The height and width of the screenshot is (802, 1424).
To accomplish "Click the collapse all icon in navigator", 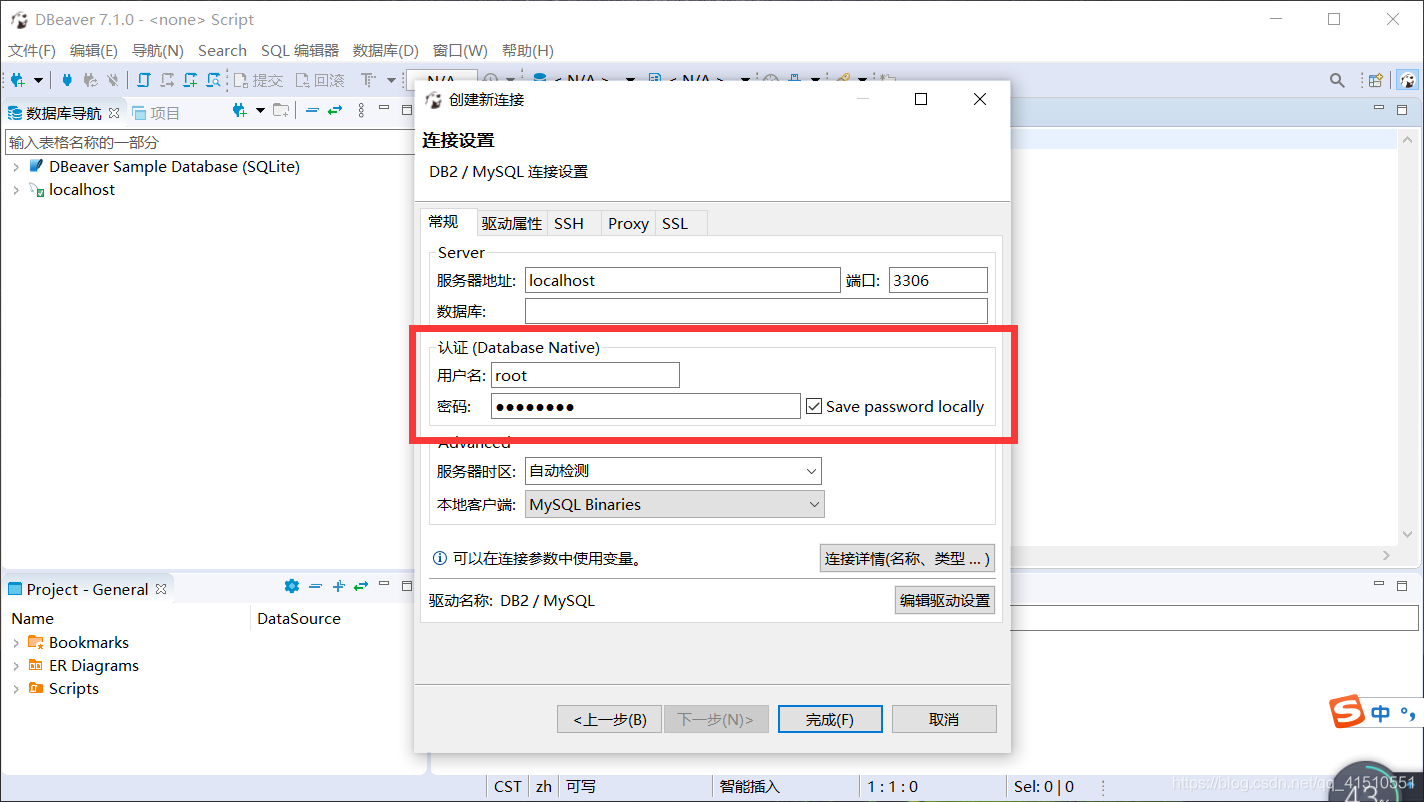I will (312, 112).
